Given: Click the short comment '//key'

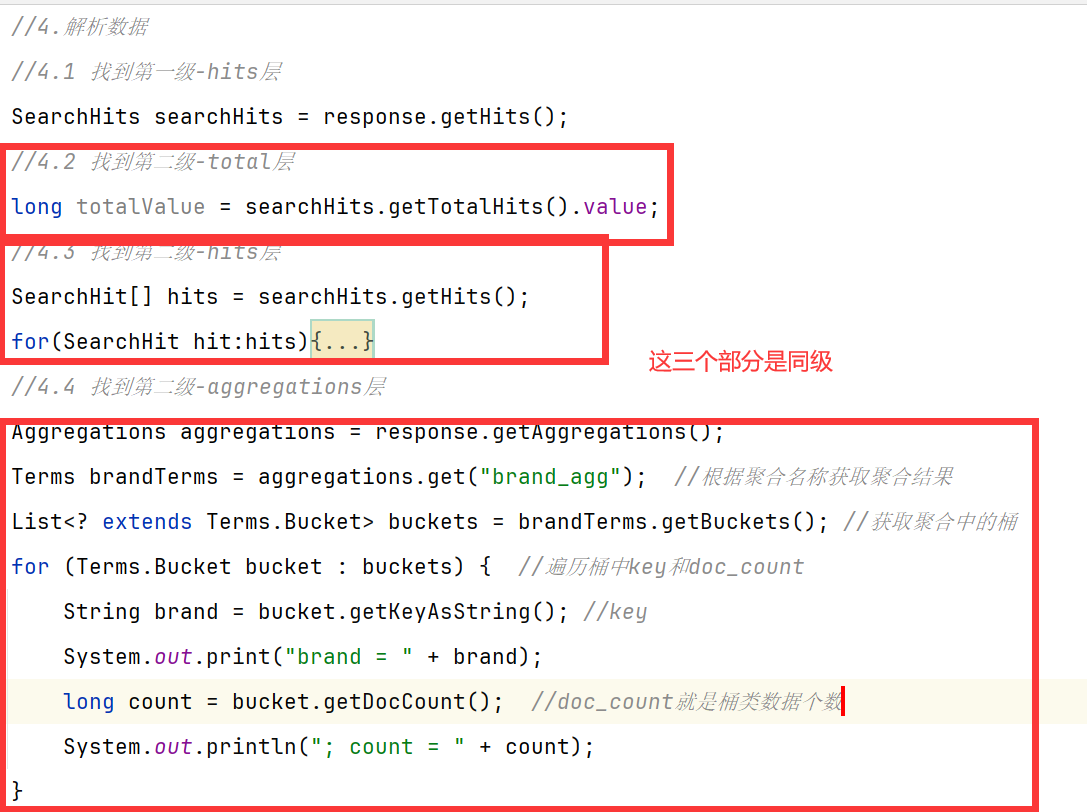Looking at the screenshot, I should pyautogui.click(x=615, y=612).
